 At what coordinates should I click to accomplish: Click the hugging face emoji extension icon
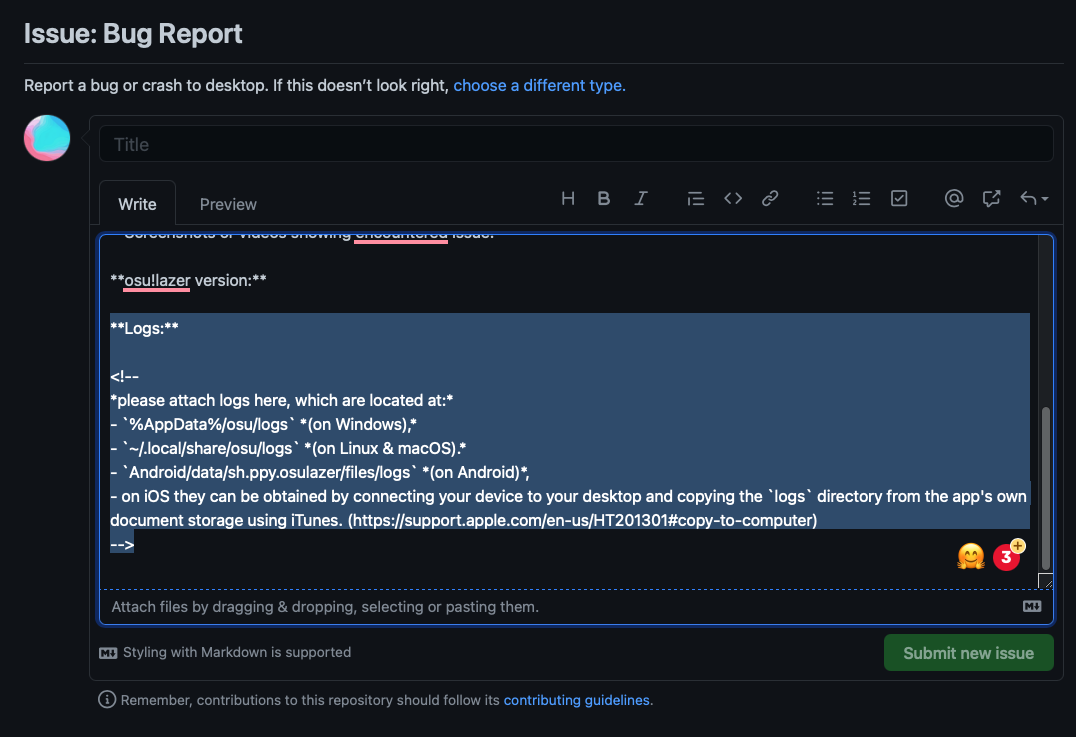click(x=970, y=557)
